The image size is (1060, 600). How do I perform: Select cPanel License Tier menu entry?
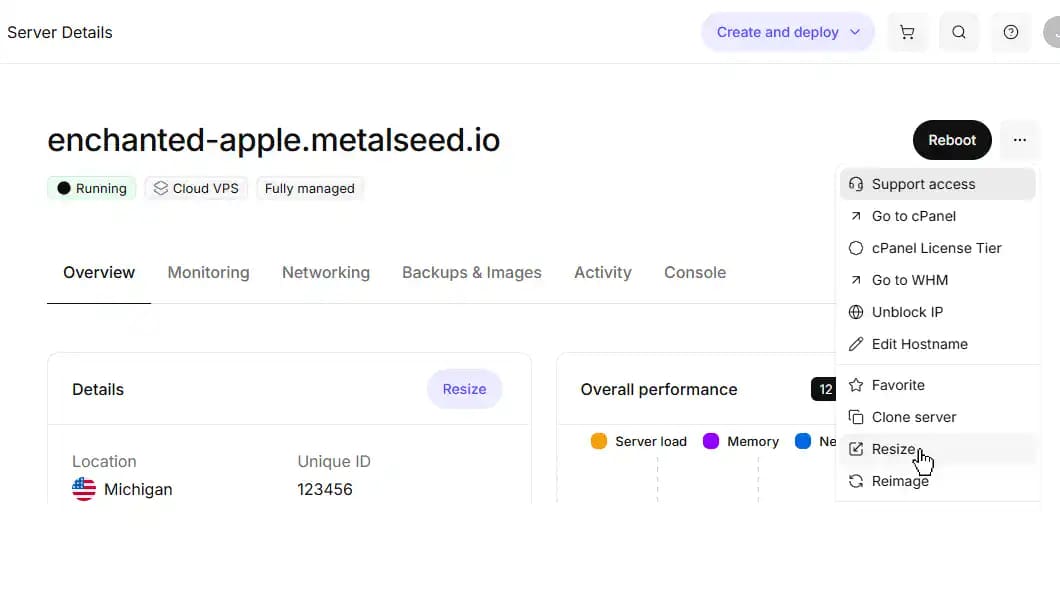[936, 248]
